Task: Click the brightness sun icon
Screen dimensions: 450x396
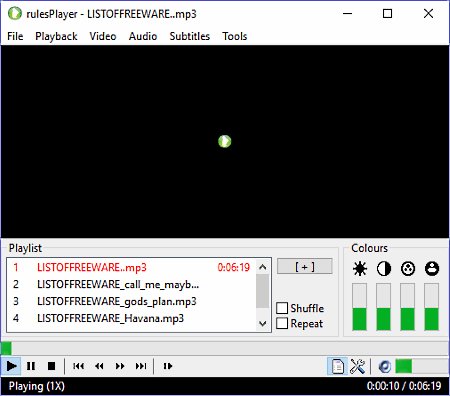Action: point(360,269)
